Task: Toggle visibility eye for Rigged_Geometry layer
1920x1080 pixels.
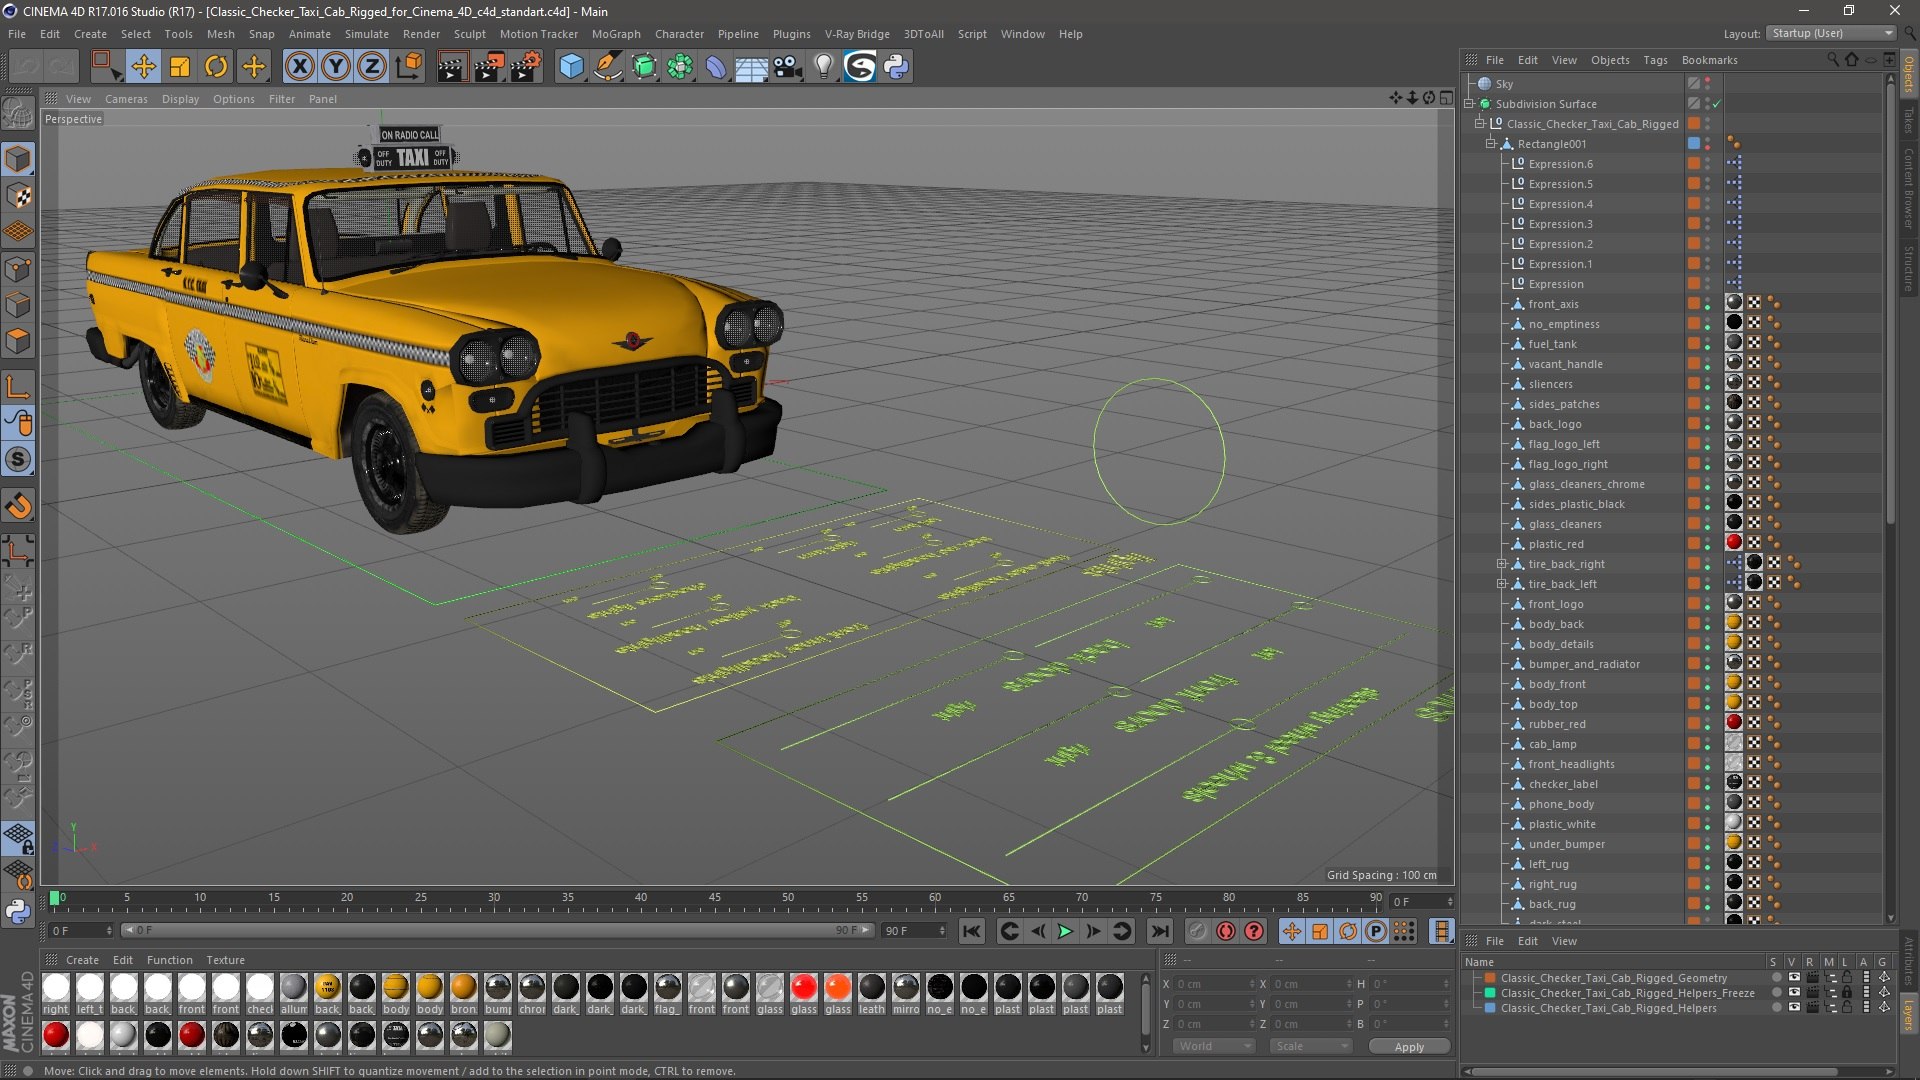Action: click(x=1794, y=978)
